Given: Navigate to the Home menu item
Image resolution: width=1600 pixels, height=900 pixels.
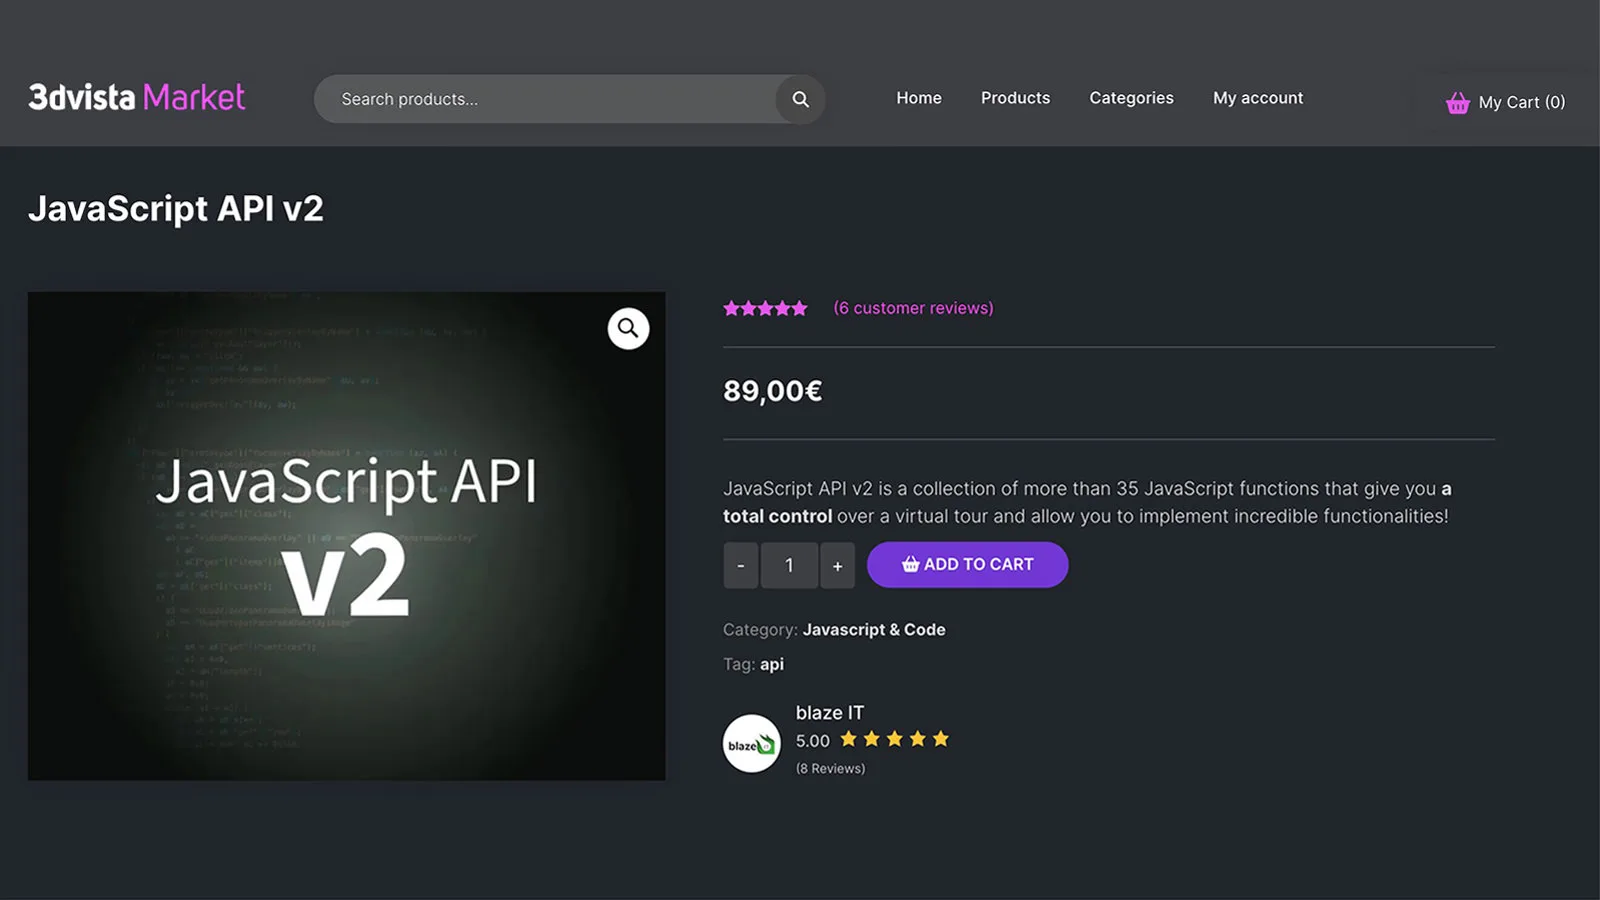Looking at the screenshot, I should (918, 98).
